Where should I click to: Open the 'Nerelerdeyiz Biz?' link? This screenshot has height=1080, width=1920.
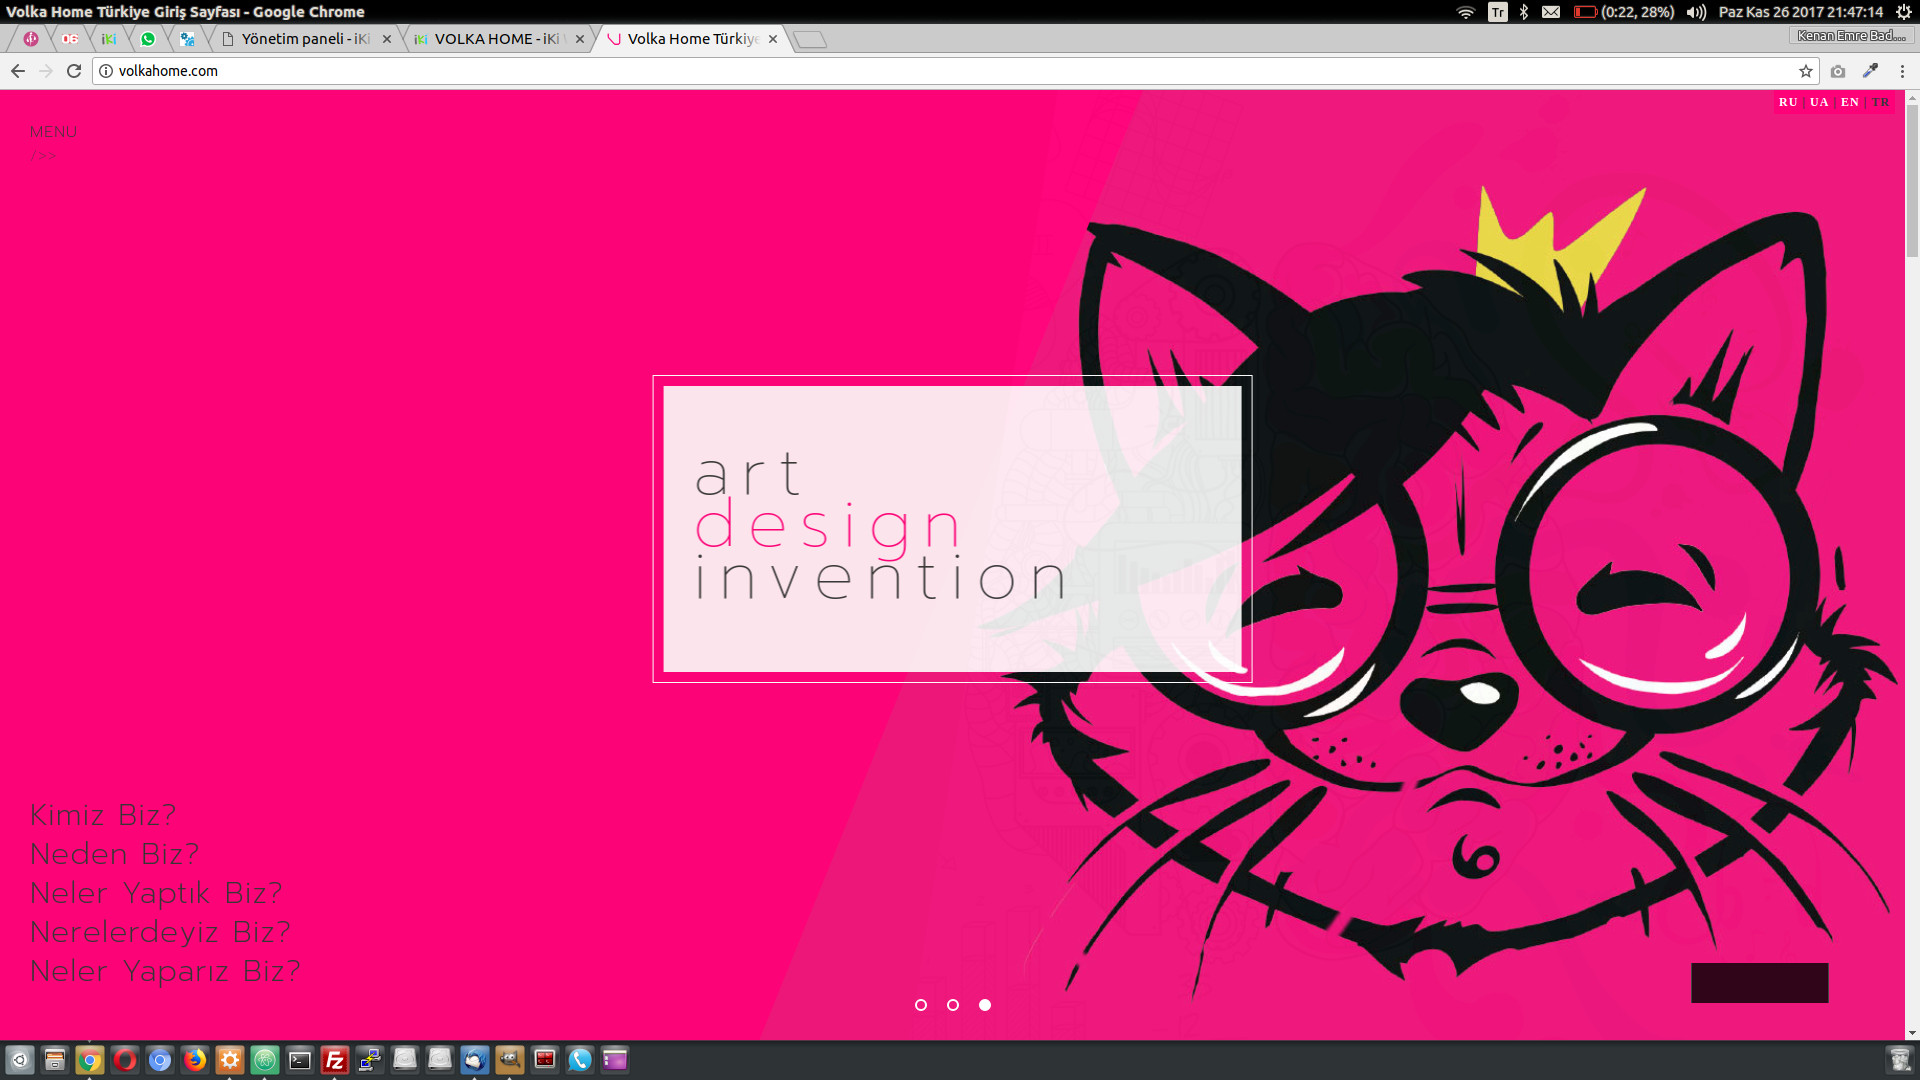pos(160,932)
